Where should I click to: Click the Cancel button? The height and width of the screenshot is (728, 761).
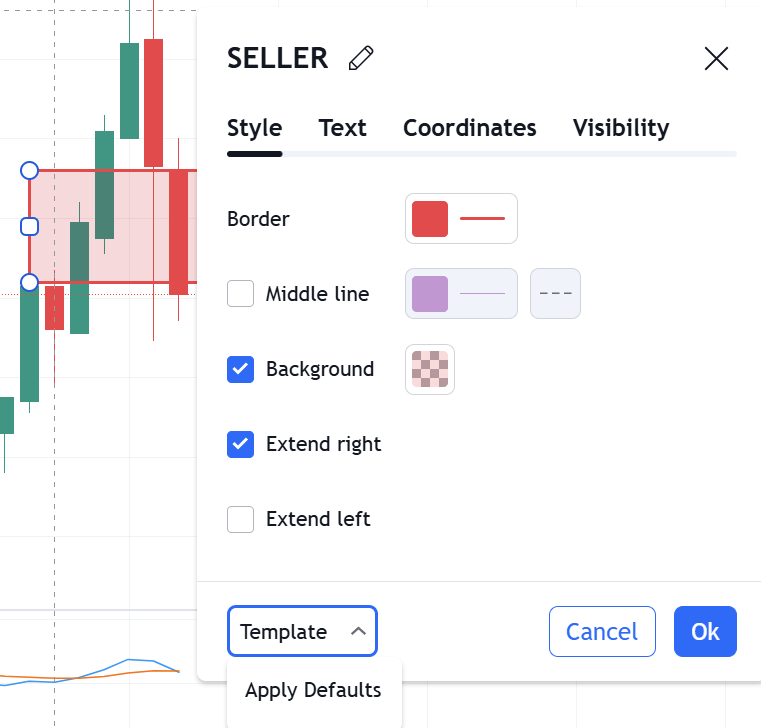[x=602, y=631]
